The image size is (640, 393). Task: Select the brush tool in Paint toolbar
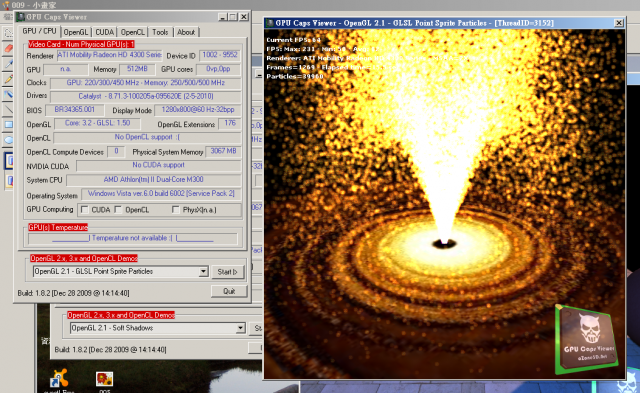pos(8,94)
